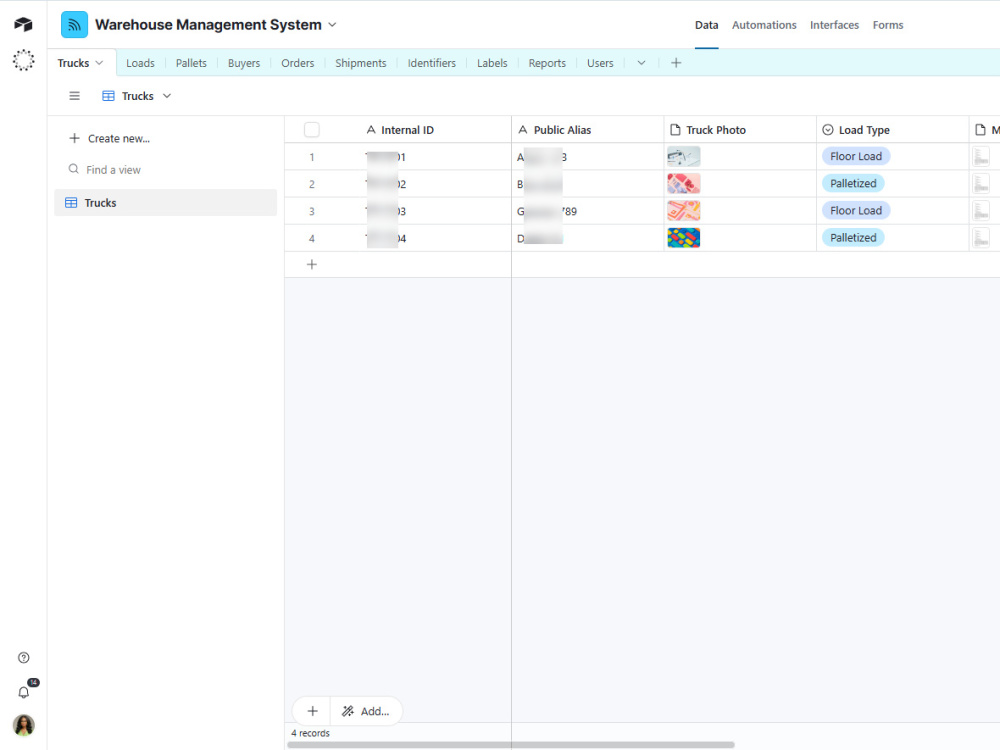Open the dotted-circle assistant icon in sidebar

click(24, 60)
